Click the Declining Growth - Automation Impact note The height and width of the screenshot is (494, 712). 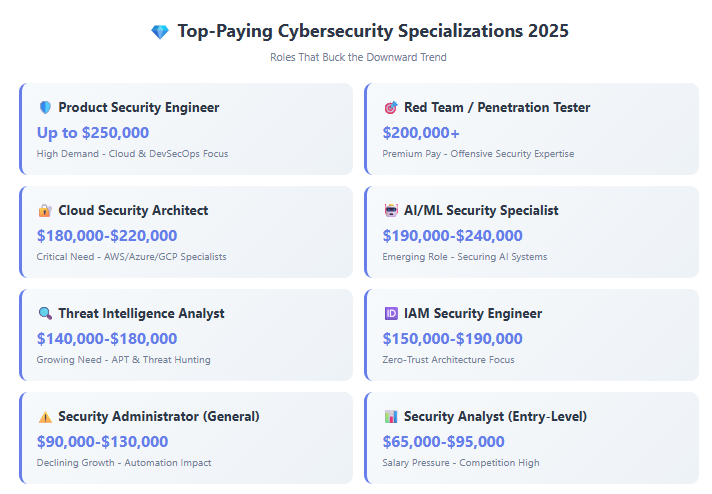pos(124,463)
